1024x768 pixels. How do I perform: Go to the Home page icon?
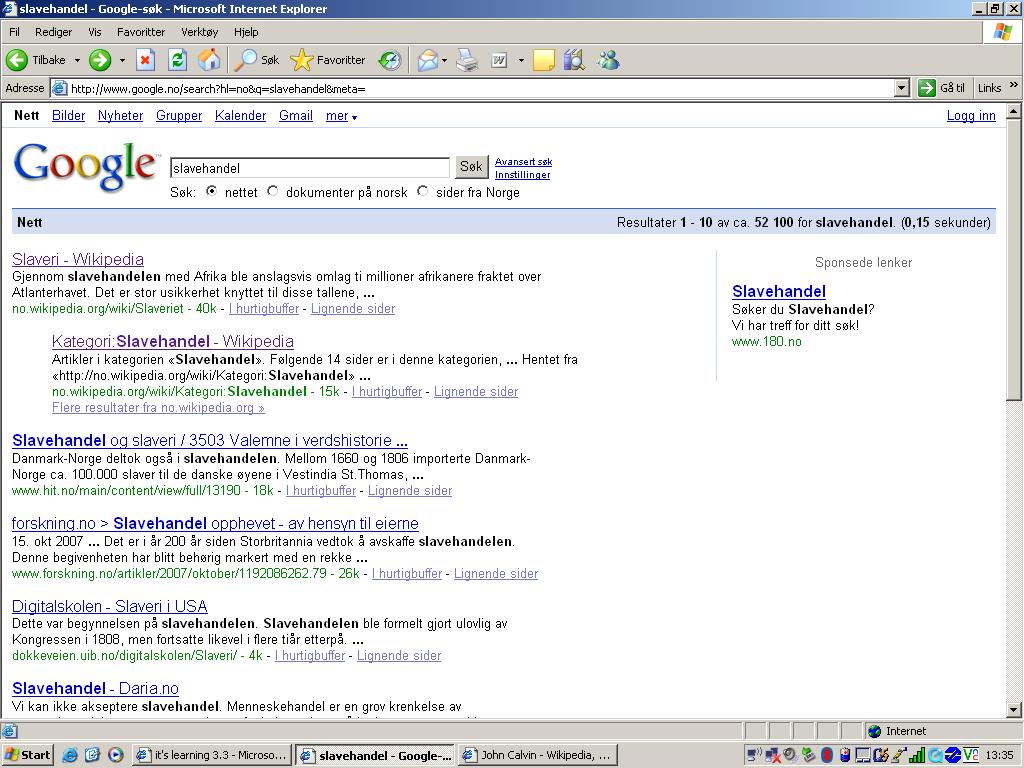209,60
